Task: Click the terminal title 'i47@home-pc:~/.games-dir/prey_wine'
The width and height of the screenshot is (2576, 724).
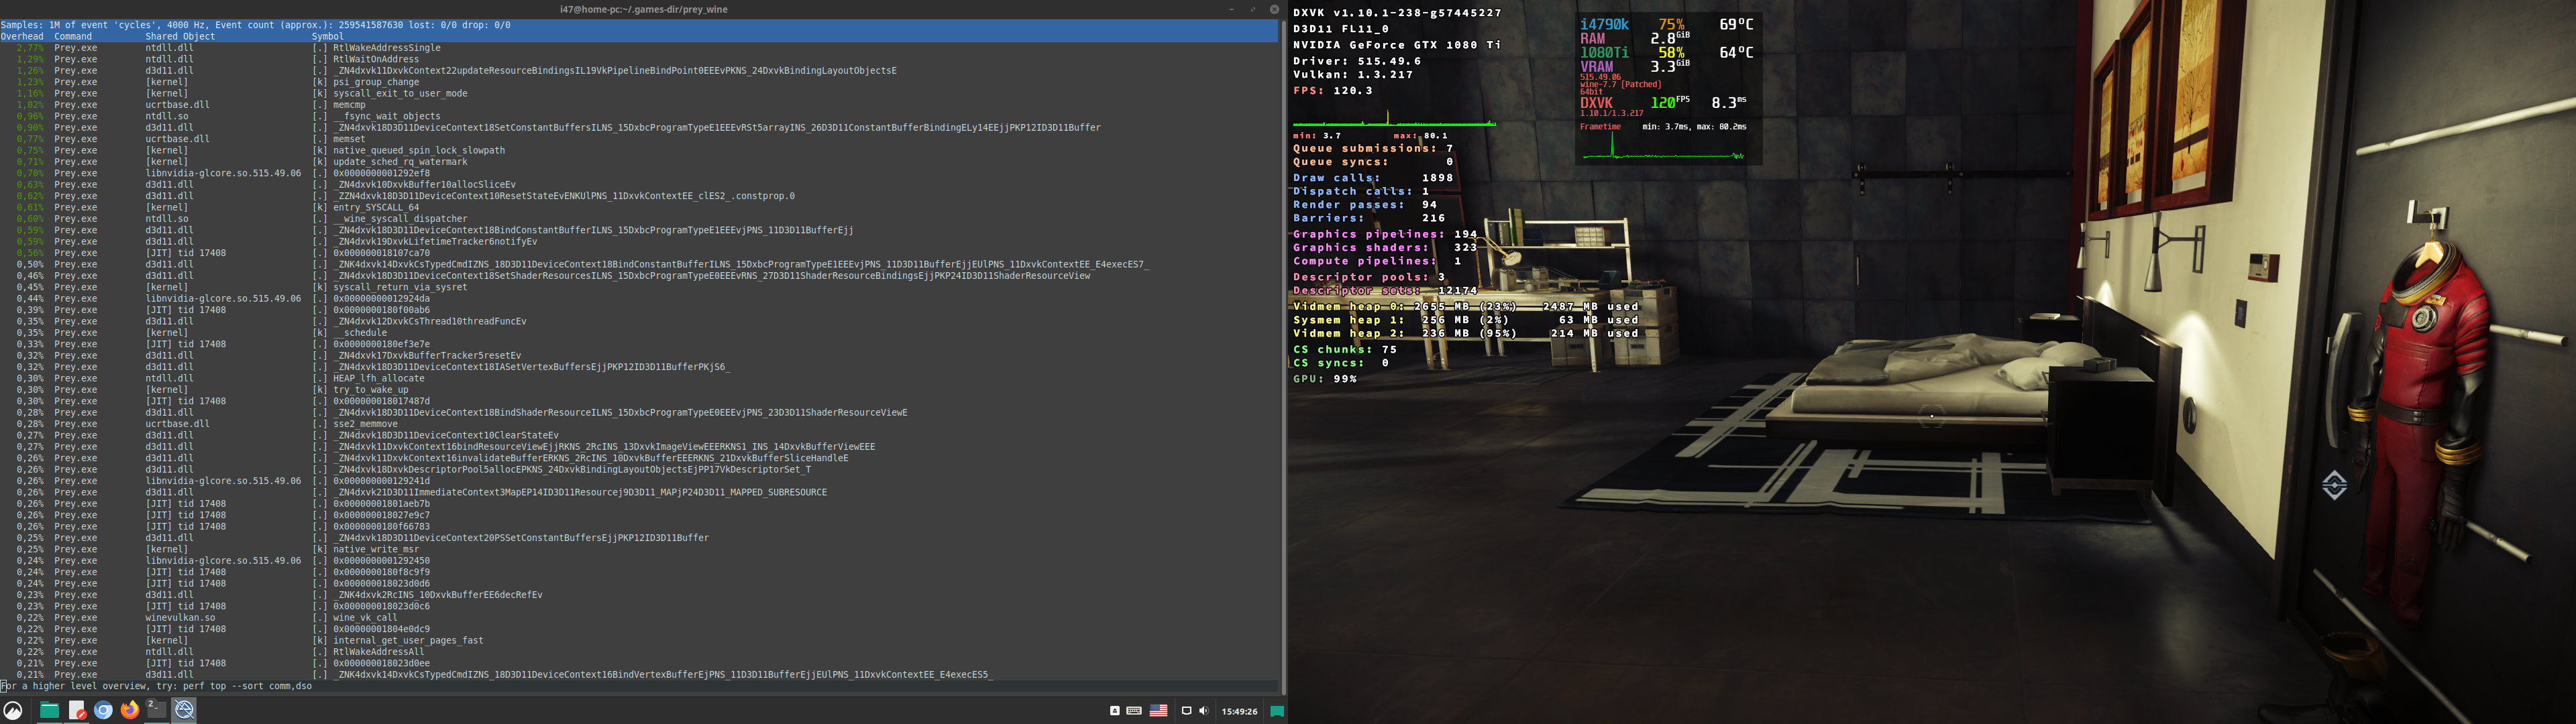Action: click(644, 9)
